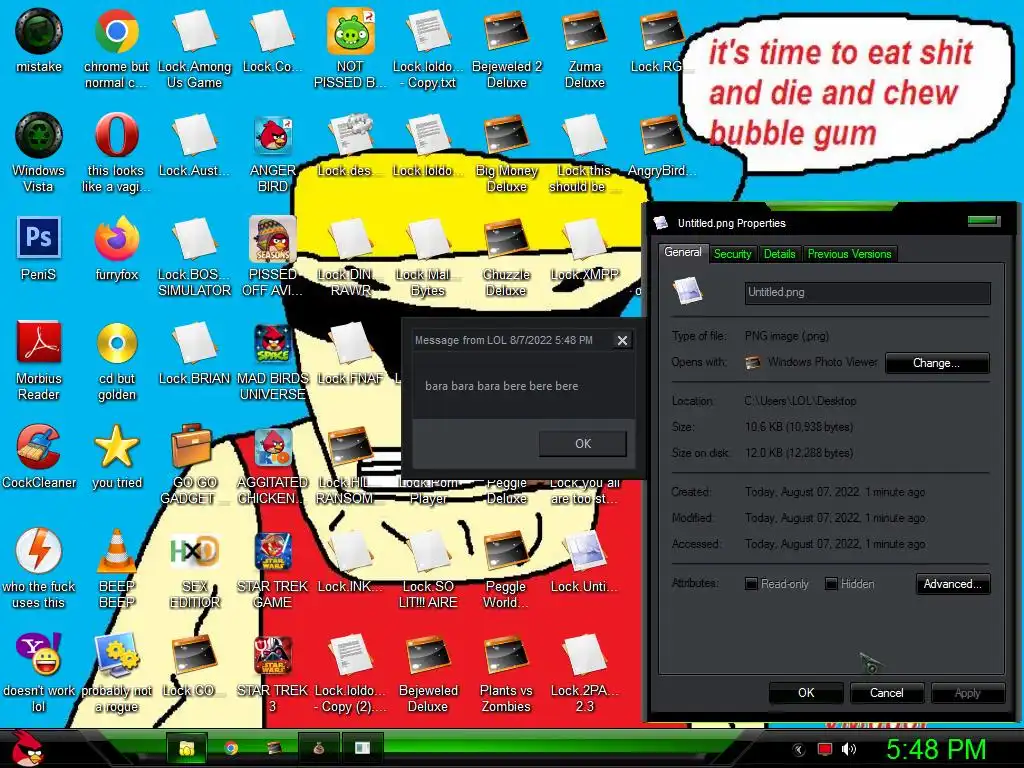Click the Morbius Reader PDF icon
The image size is (1024, 768).
coord(39,342)
